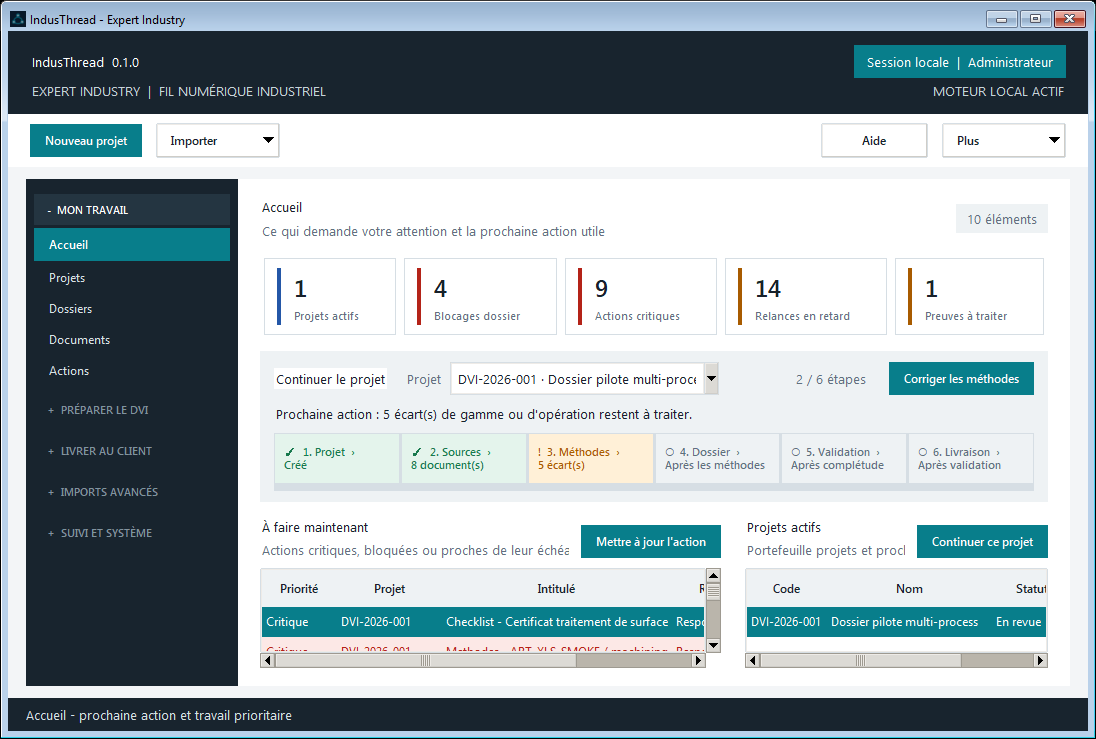Click the 2 / 6 étapes progress text
The image size is (1096, 739).
[x=830, y=380]
